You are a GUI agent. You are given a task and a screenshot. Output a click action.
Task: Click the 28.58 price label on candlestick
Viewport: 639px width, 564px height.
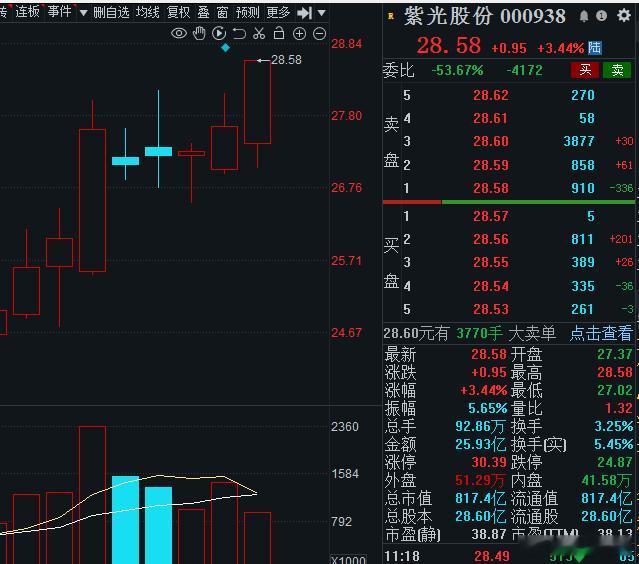point(286,60)
